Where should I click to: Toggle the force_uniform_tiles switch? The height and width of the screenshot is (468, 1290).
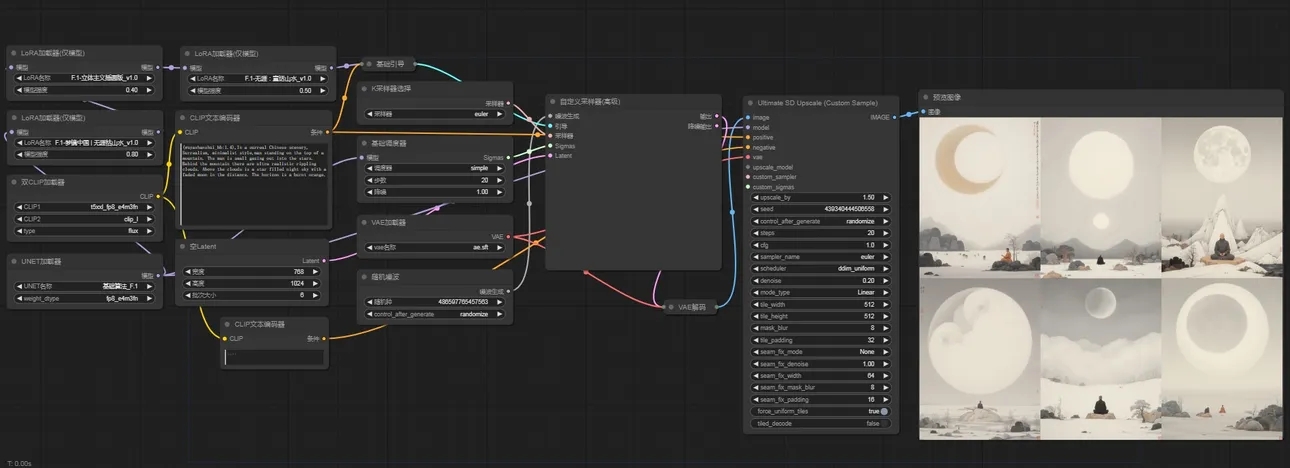pos(884,411)
